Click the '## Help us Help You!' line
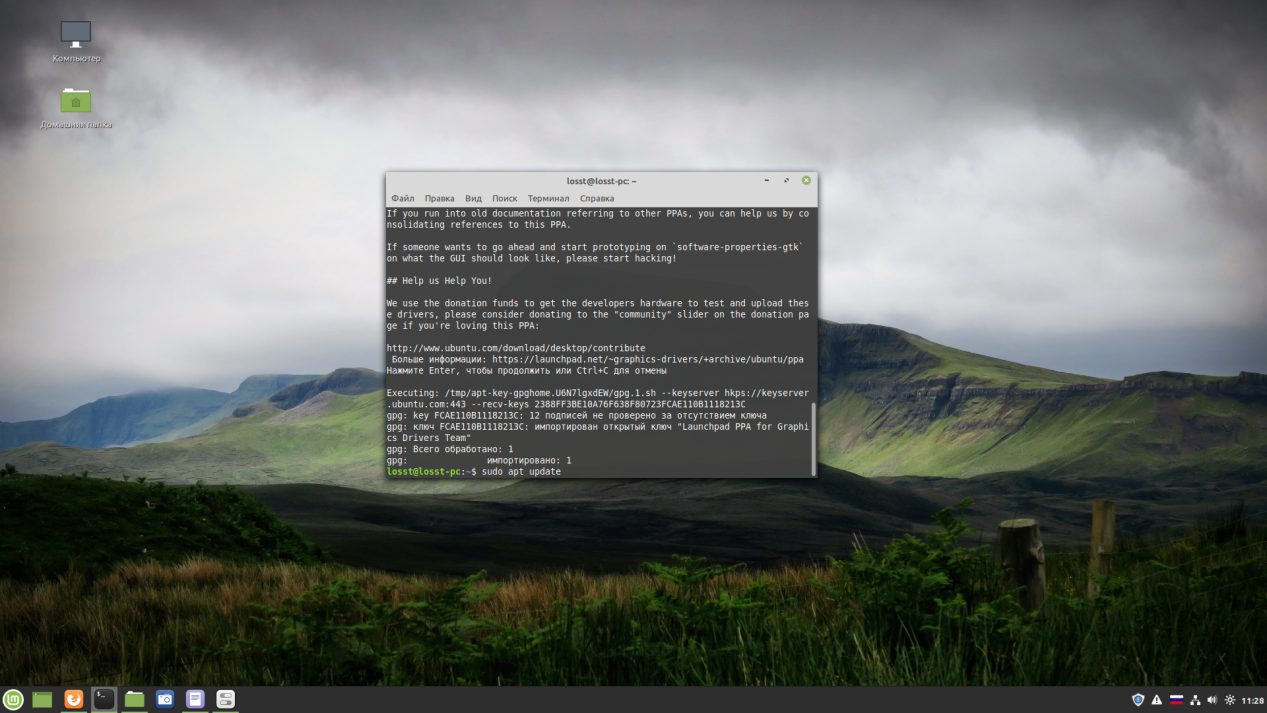Viewport: 1267px width, 713px height. click(x=439, y=281)
